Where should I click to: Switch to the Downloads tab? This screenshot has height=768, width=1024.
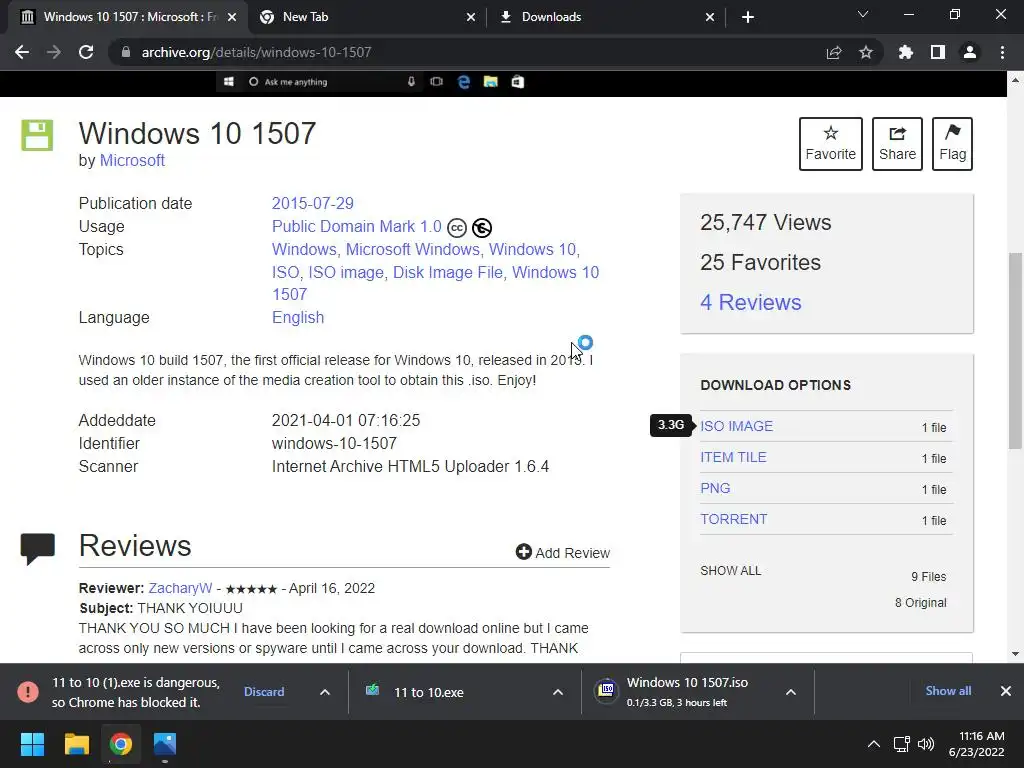606,17
